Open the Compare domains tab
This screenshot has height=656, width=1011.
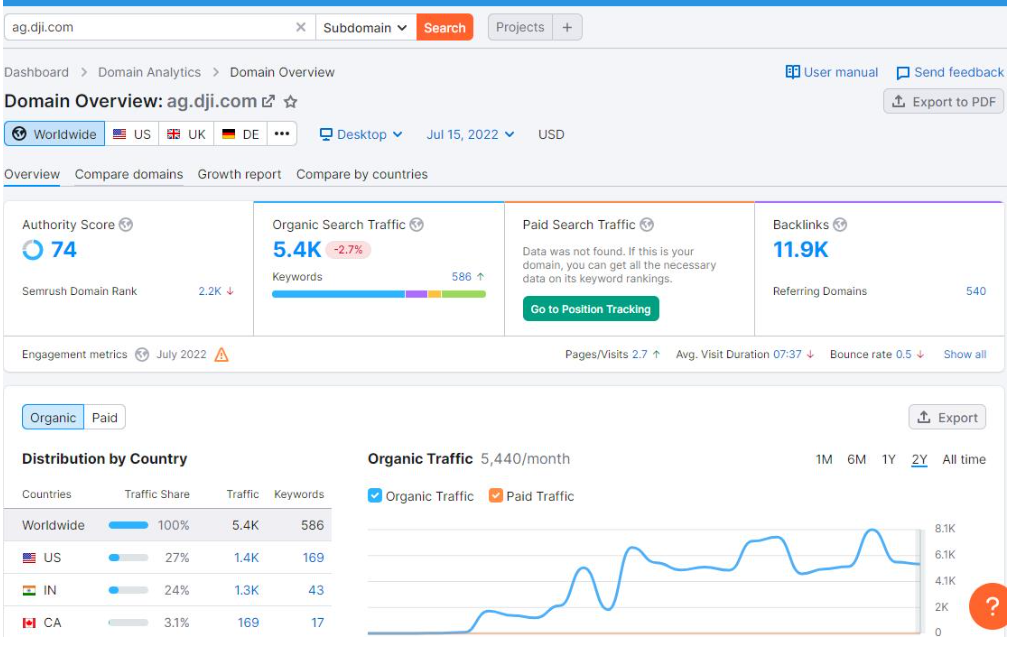[x=129, y=174]
